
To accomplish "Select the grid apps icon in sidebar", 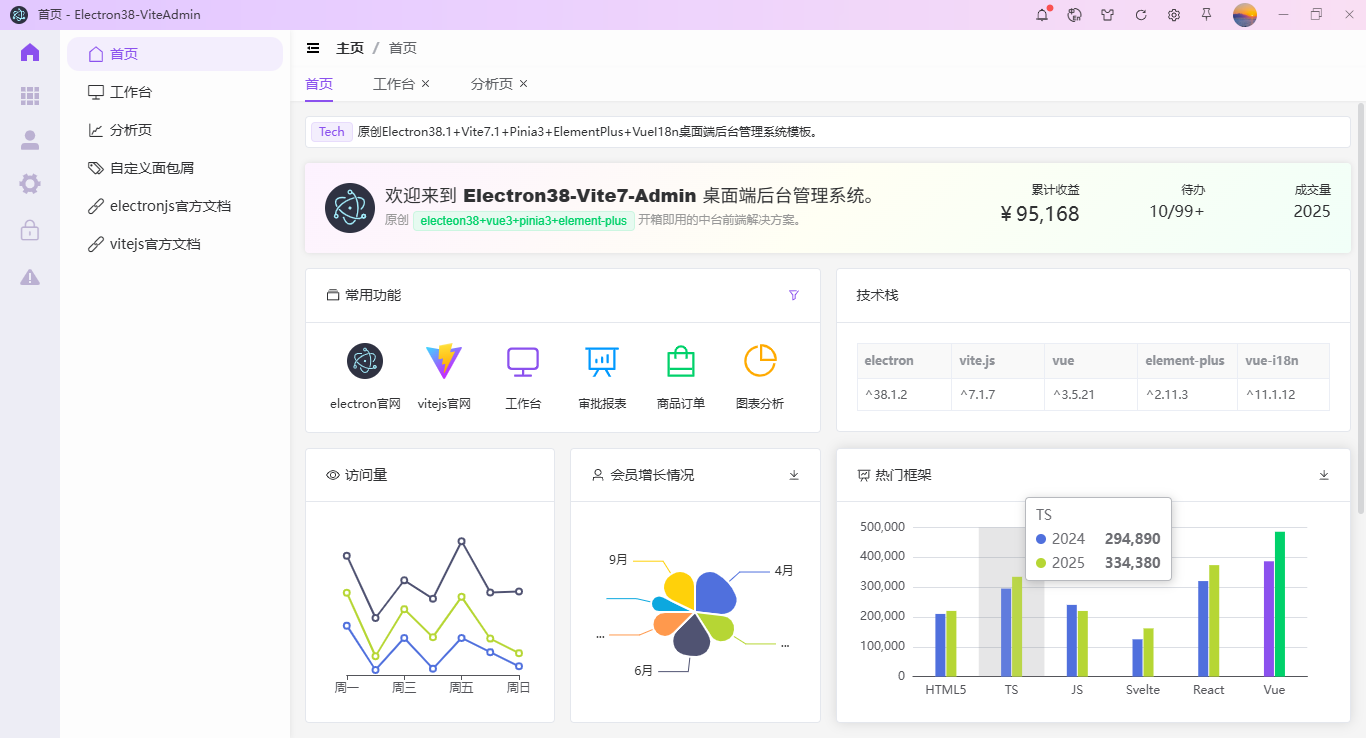I will point(30,96).
